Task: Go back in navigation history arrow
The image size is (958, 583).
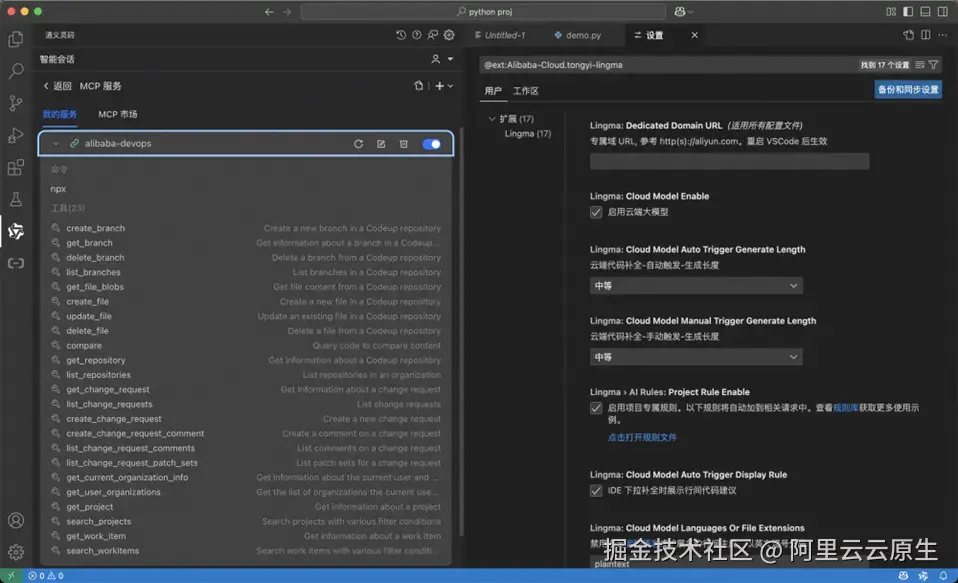Action: [x=269, y=12]
